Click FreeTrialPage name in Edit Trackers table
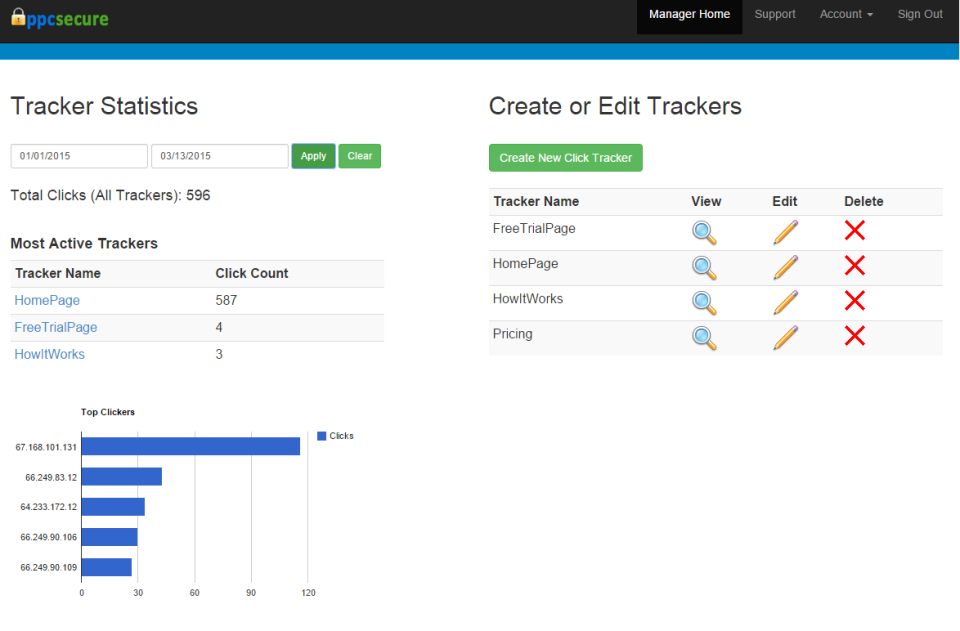 pyautogui.click(x=534, y=228)
